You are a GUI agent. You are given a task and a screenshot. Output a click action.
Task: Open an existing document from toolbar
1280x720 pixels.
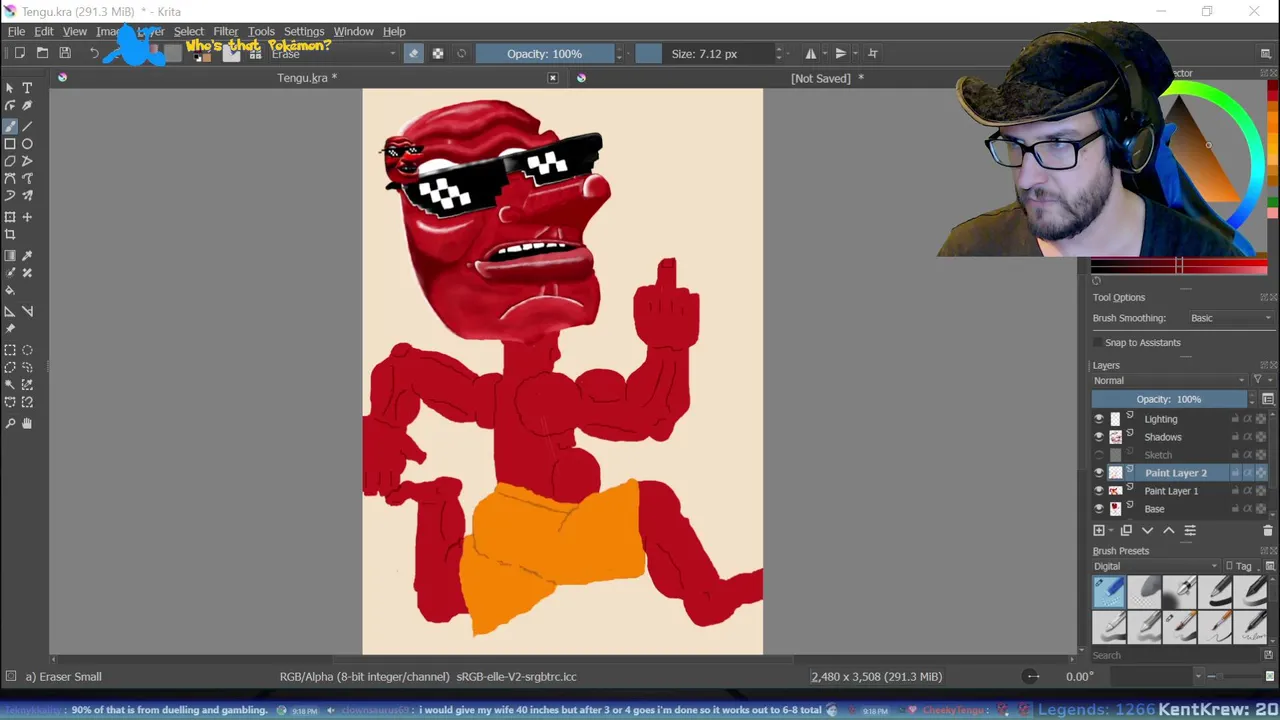[42, 53]
